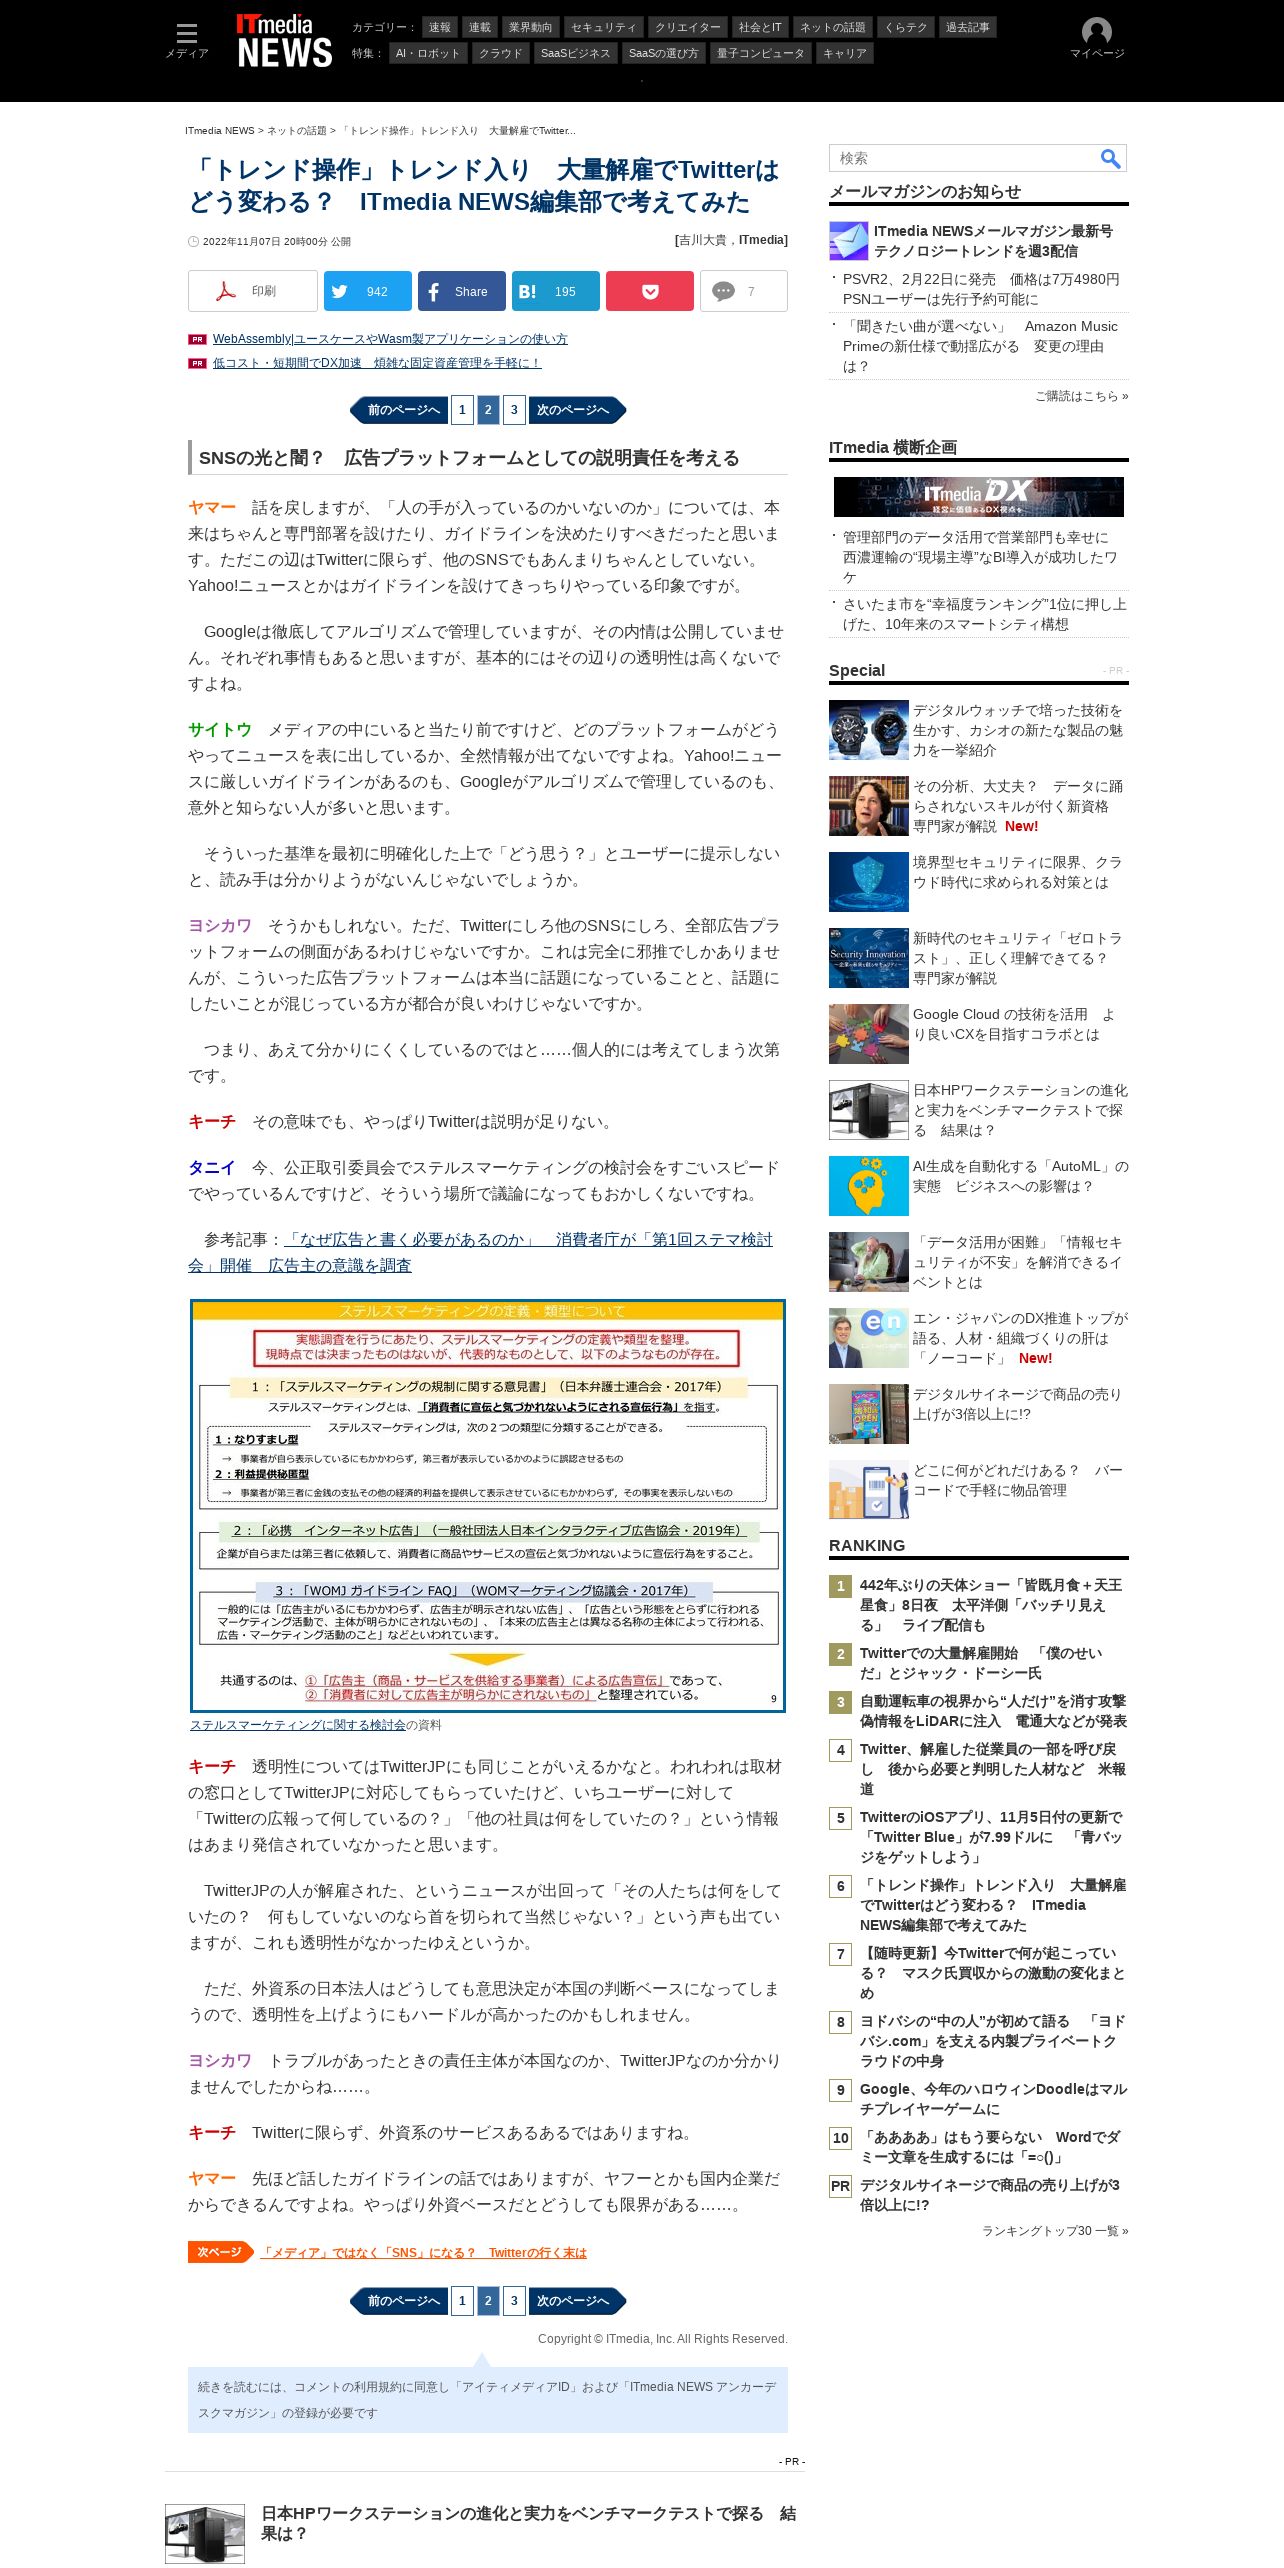
Task: Open マイページ account icon
Action: [1097, 39]
